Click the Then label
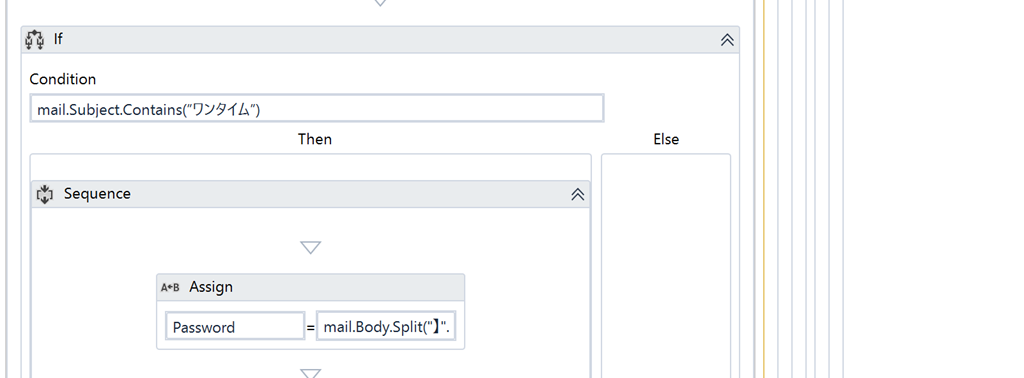The image size is (1024, 378). [x=315, y=139]
